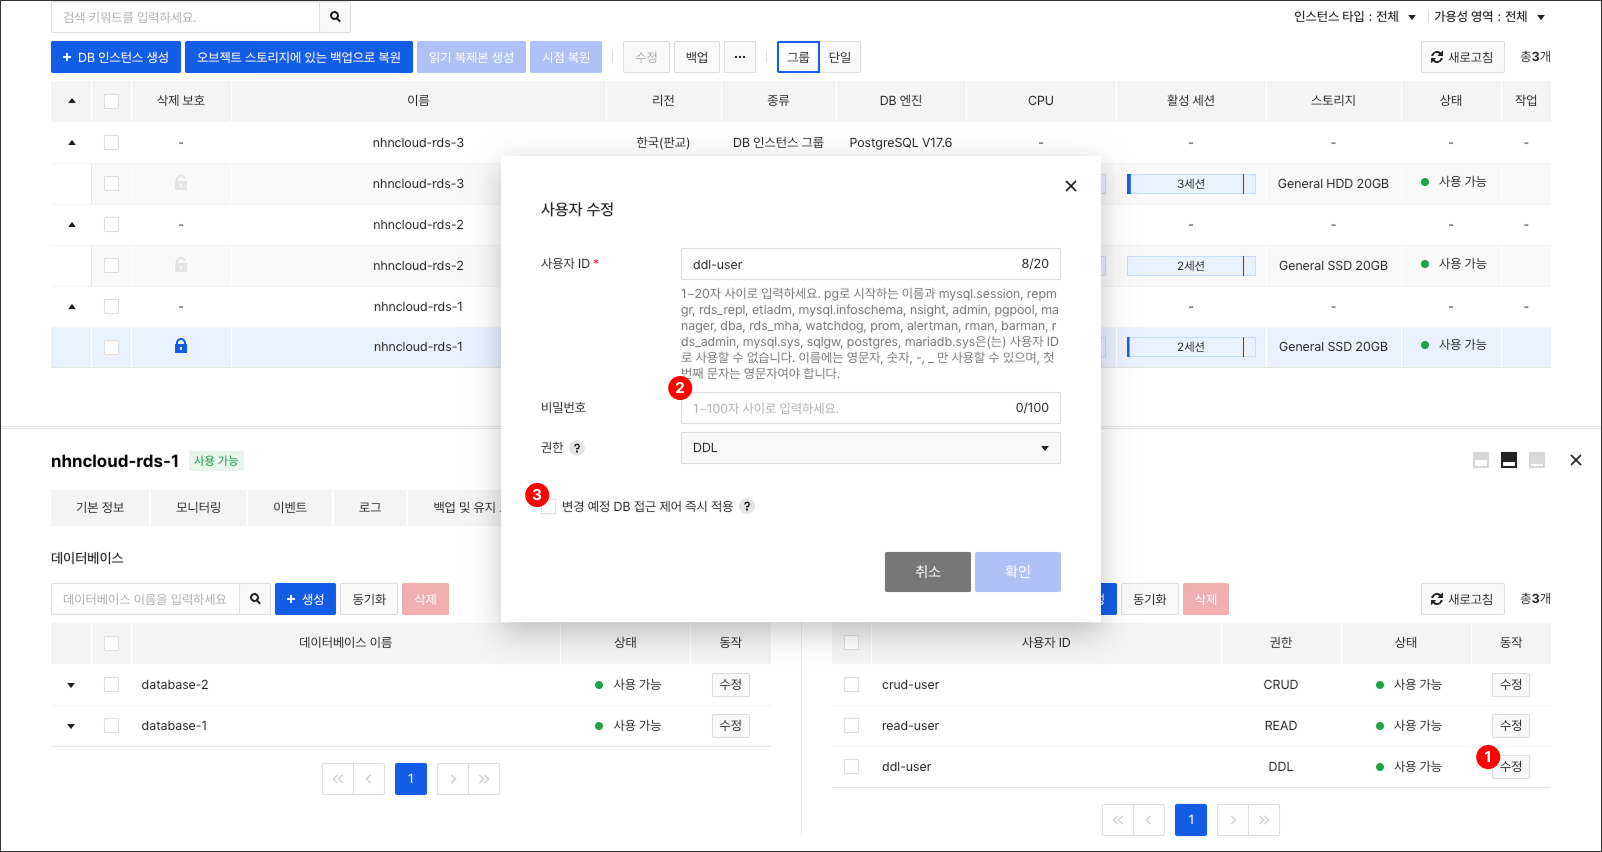The height and width of the screenshot is (852, 1602).
Task: Click the database name search magnifier icon
Action: (255, 599)
